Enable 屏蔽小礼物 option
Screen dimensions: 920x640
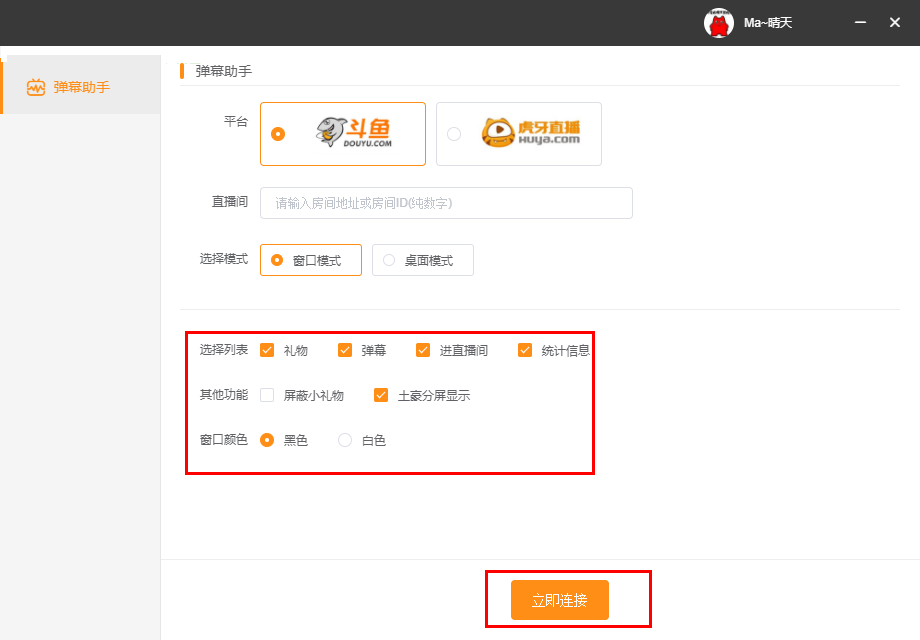pyautogui.click(x=267, y=395)
